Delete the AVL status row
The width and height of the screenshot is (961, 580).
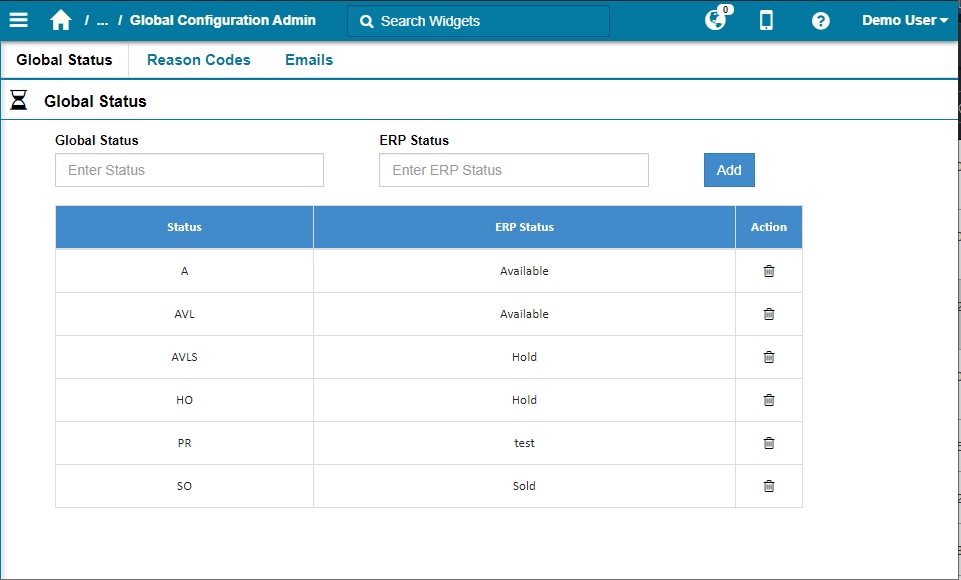point(768,314)
